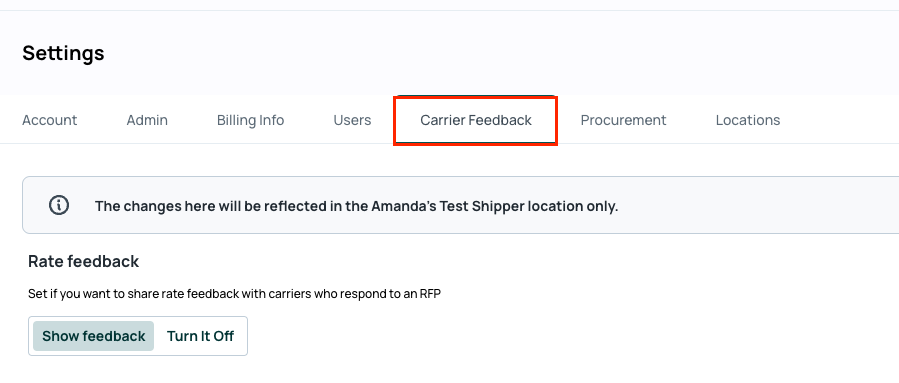The image size is (899, 383).
Task: Select the Show feedback option
Action: pyautogui.click(x=93, y=336)
